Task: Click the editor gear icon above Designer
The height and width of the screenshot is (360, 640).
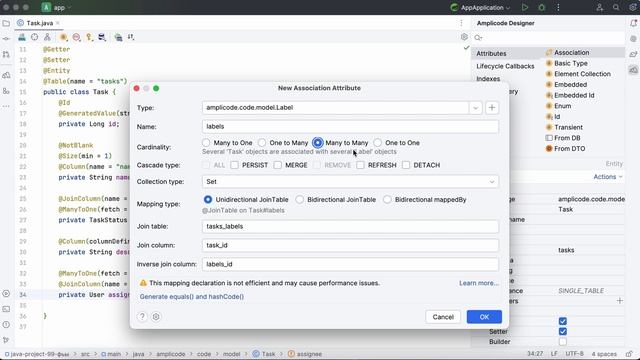Action: [x=464, y=37]
